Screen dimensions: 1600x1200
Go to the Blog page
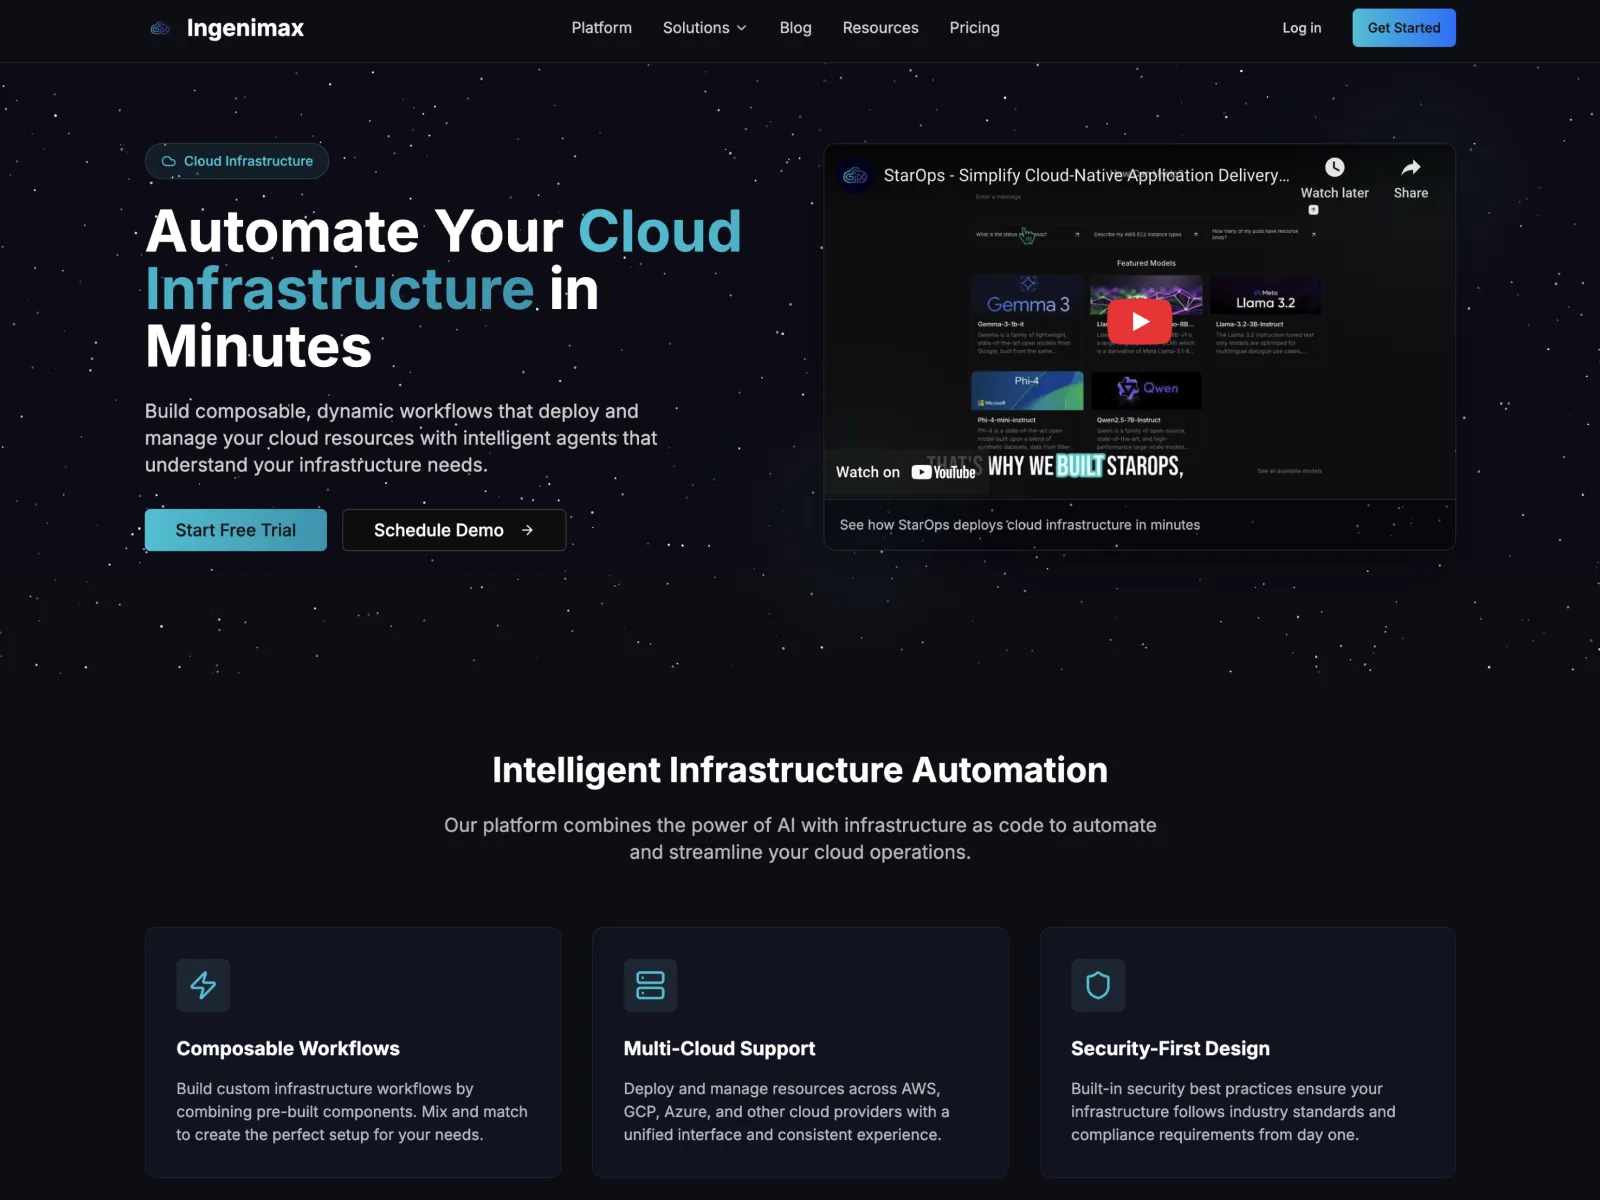[x=795, y=28]
